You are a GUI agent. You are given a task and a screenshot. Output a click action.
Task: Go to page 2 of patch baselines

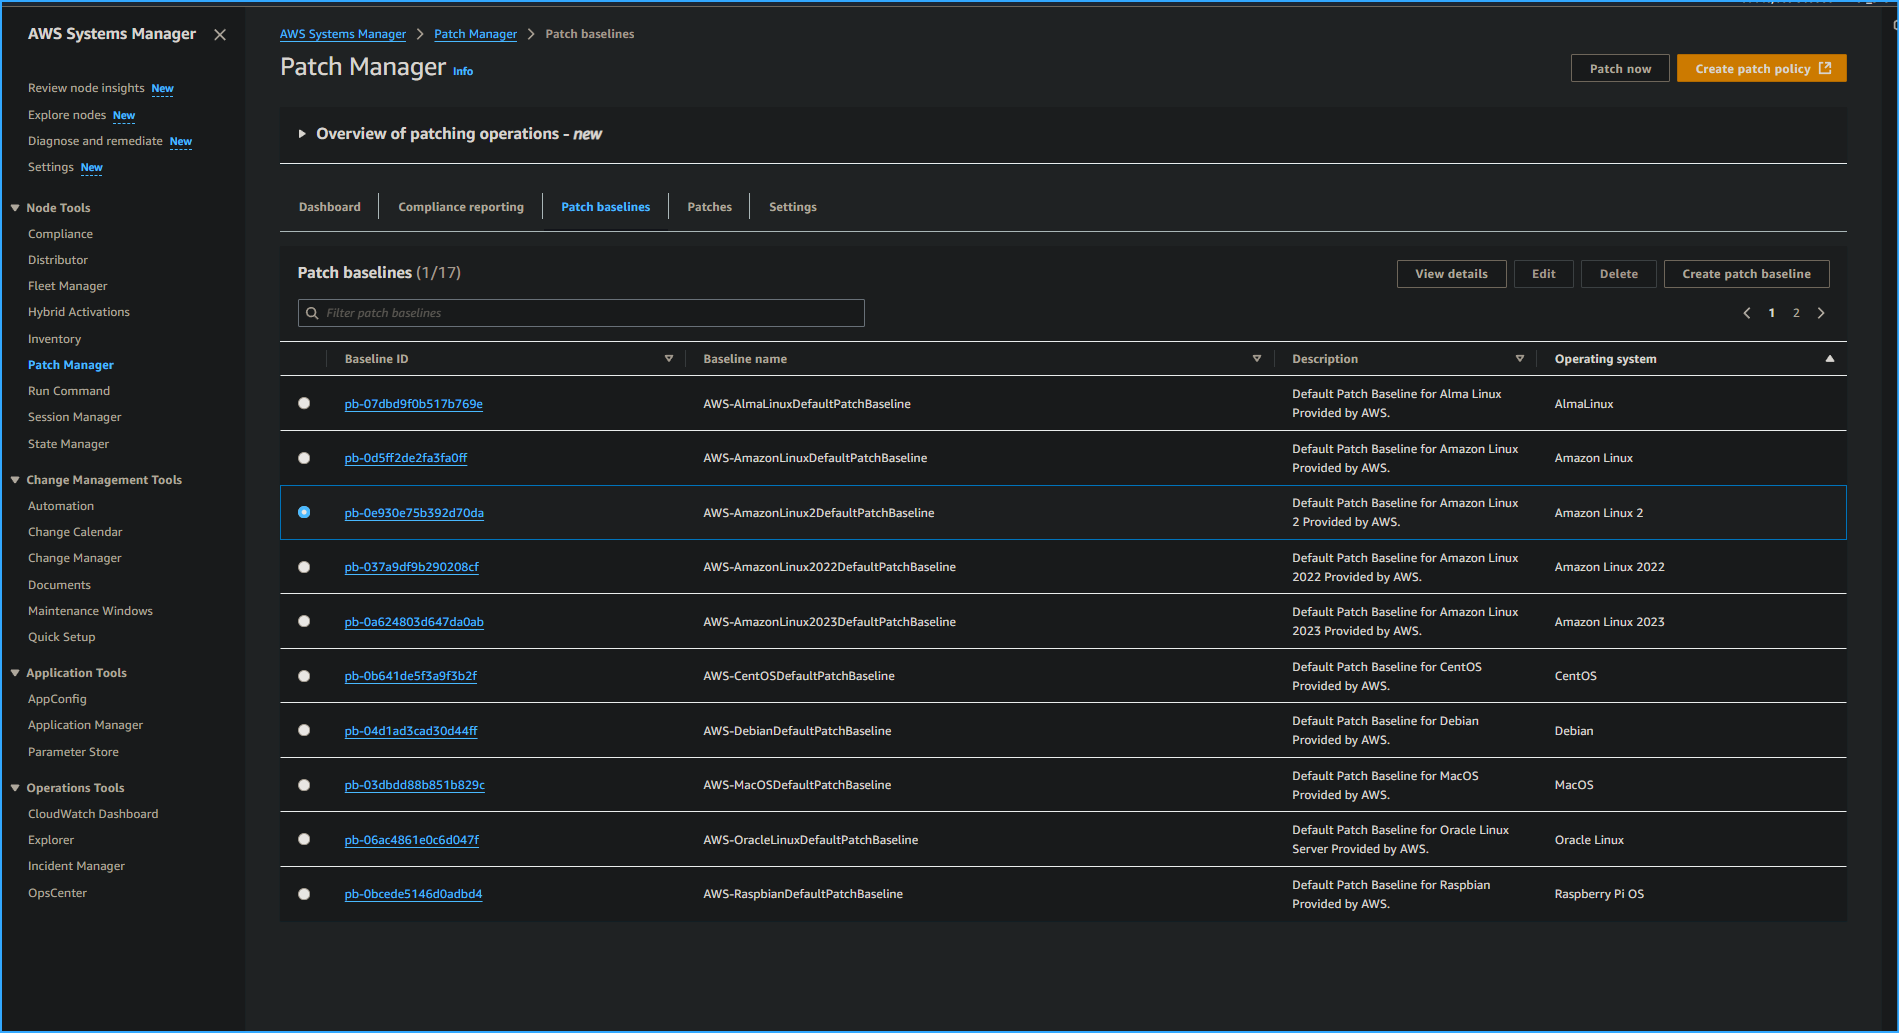pyautogui.click(x=1795, y=312)
